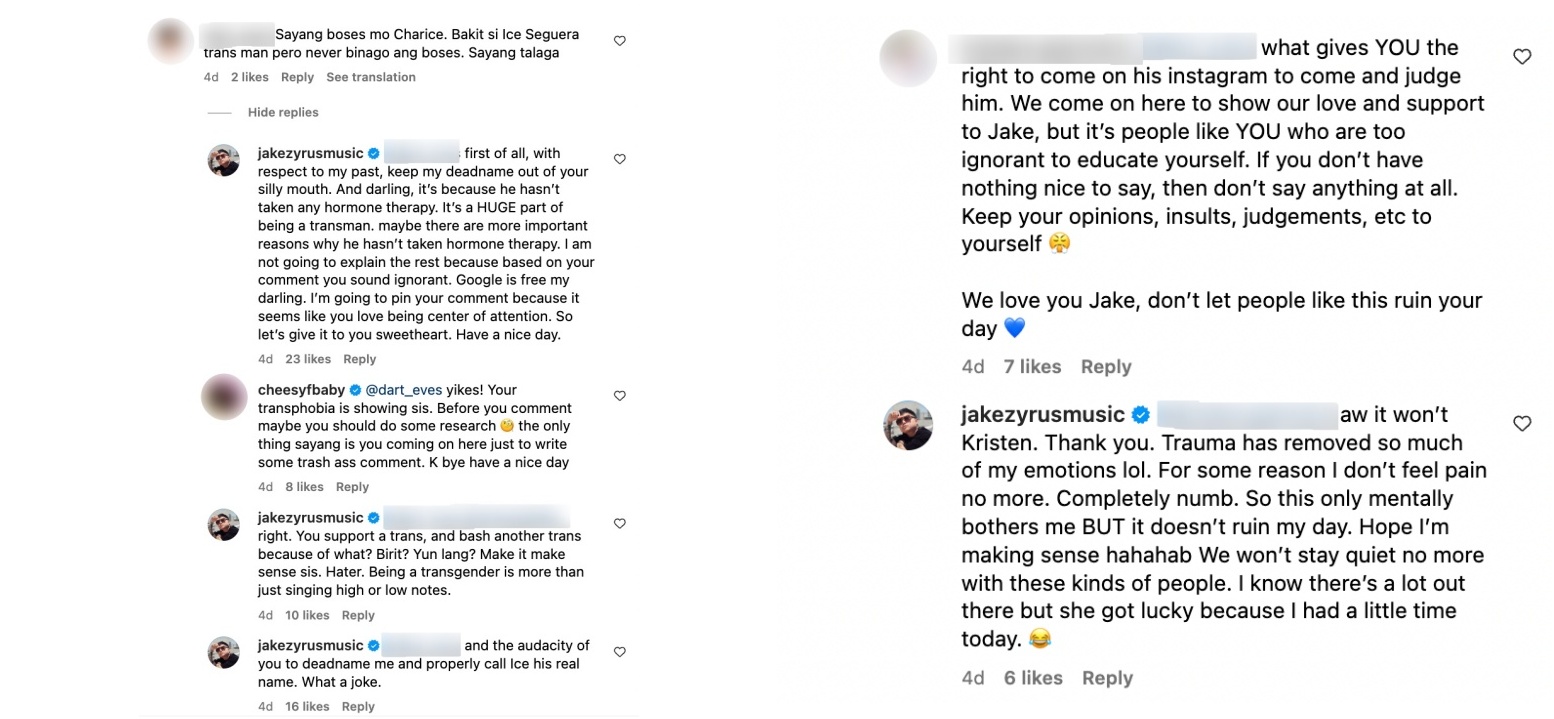The image size is (1554, 719).
Task: Reply to the comment with 7 likes
Action: tap(1106, 367)
